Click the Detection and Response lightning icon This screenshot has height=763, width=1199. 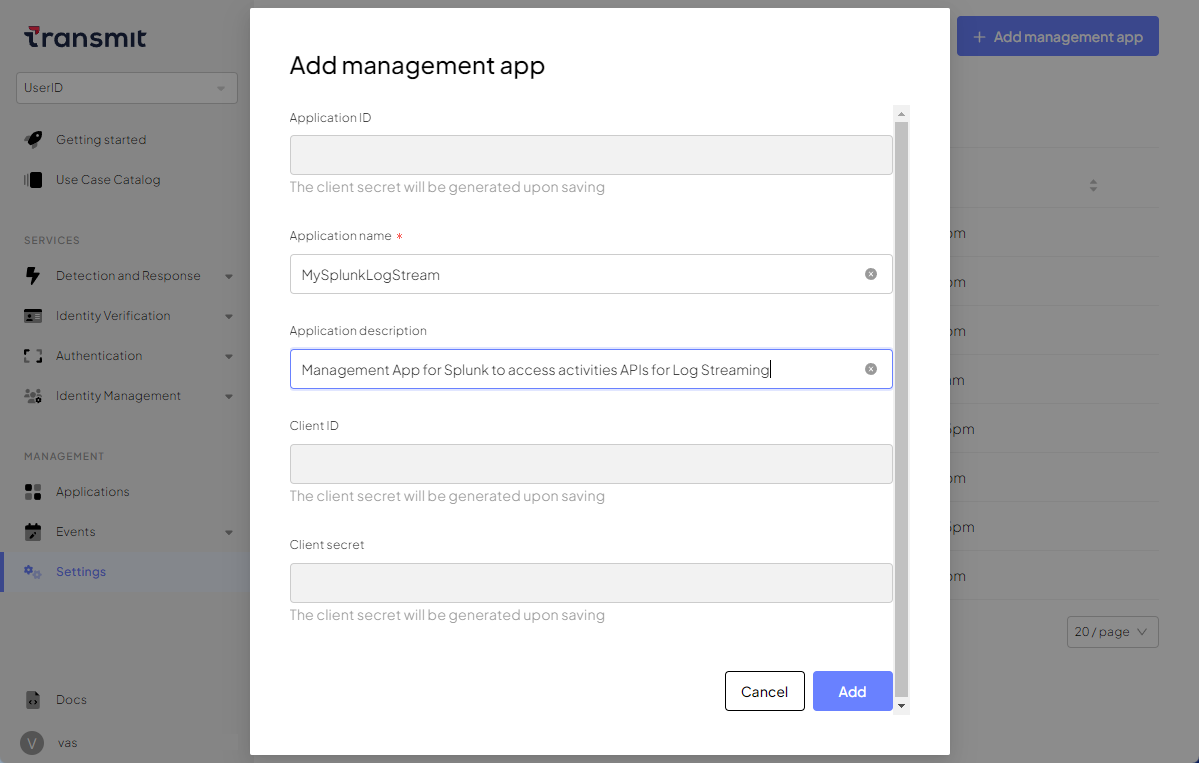pos(33,276)
